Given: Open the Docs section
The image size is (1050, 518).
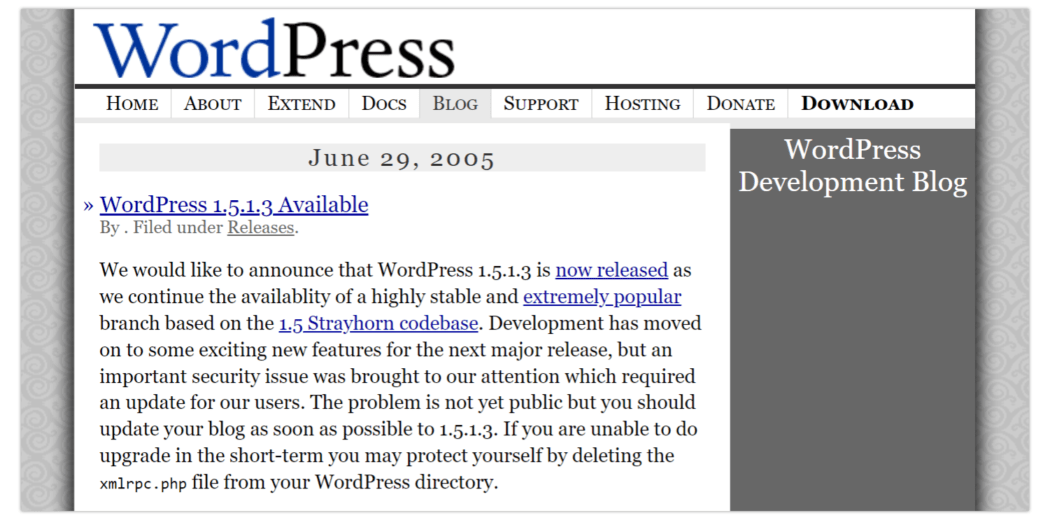Looking at the screenshot, I should click(384, 104).
